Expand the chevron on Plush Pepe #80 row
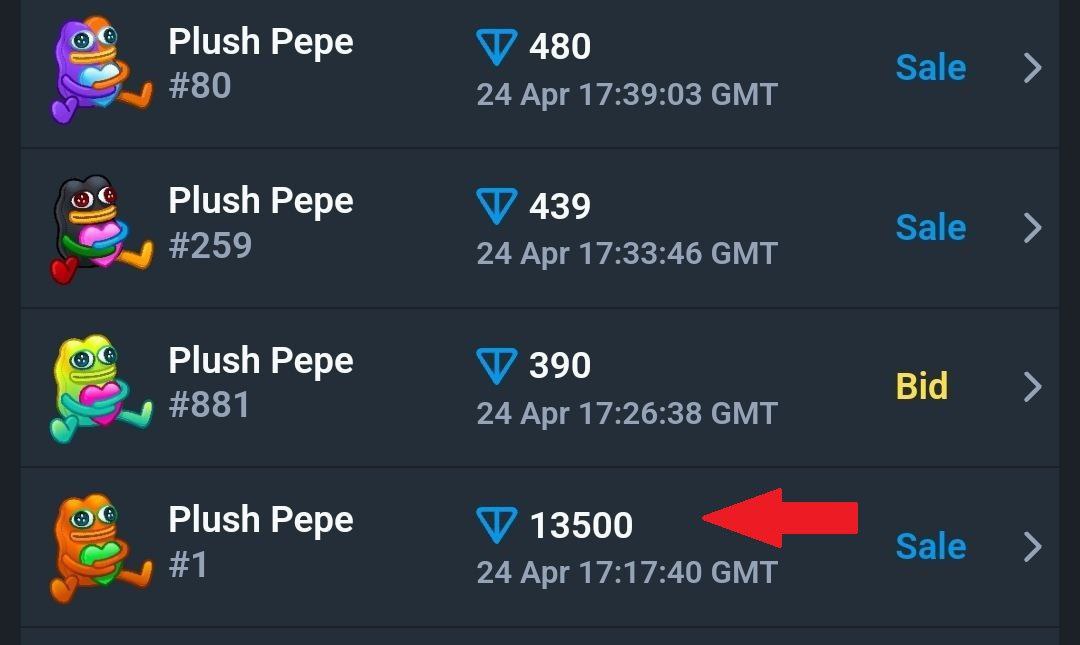1080x645 pixels. [x=1032, y=68]
